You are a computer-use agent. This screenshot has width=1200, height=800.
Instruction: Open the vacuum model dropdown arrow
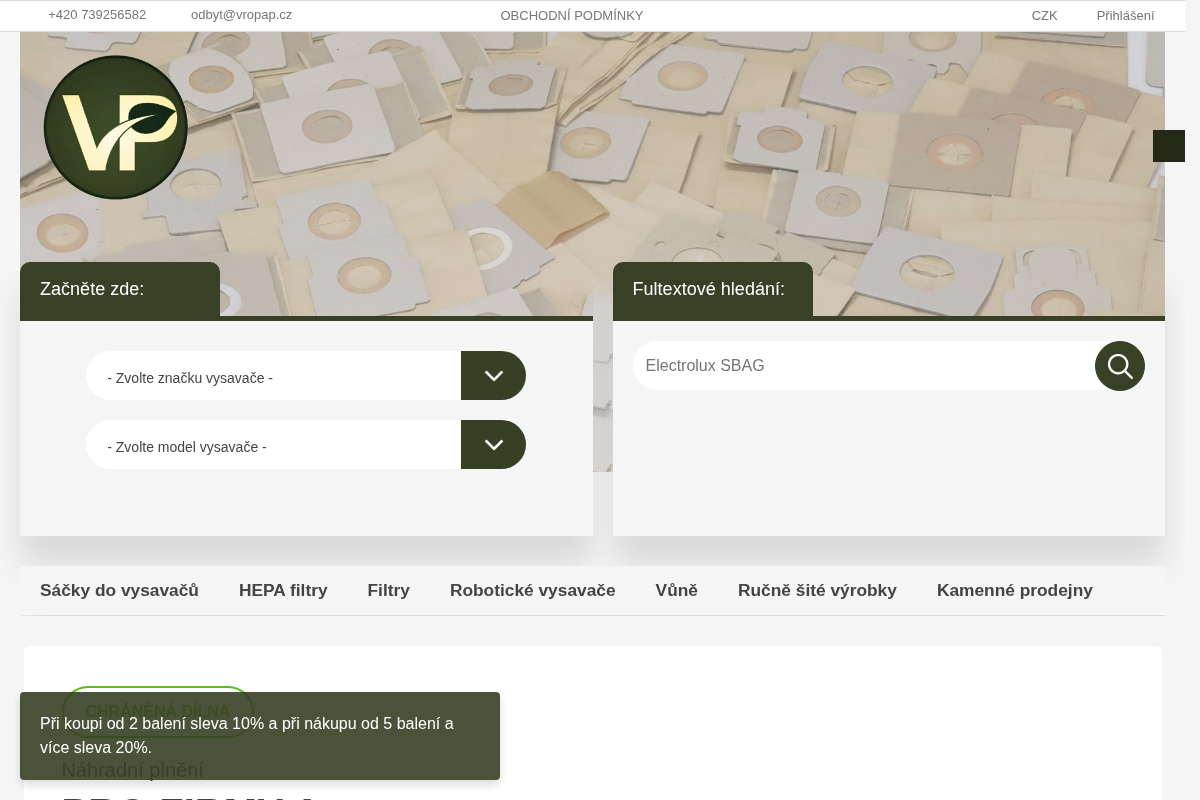[493, 445]
